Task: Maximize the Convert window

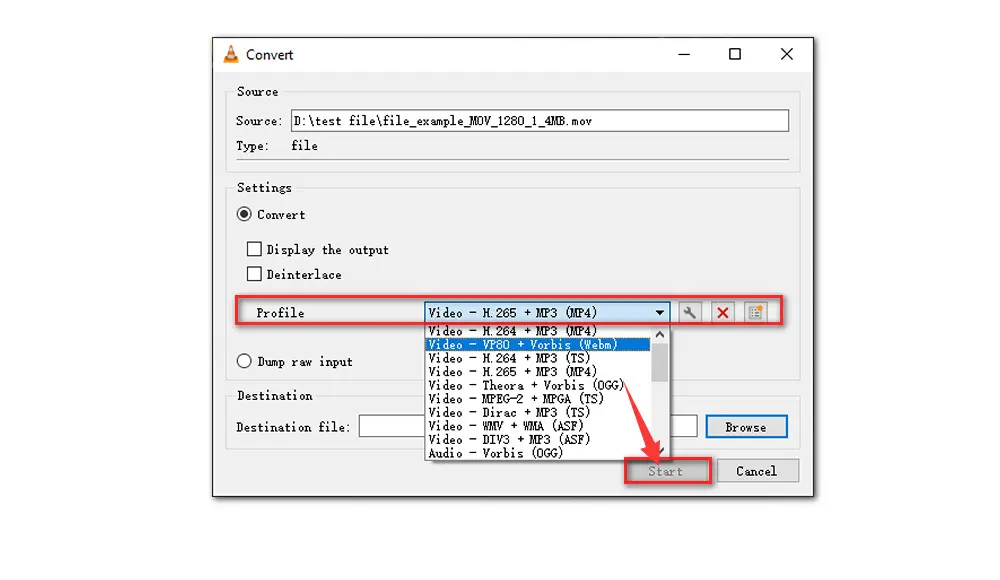Action: click(x=735, y=54)
